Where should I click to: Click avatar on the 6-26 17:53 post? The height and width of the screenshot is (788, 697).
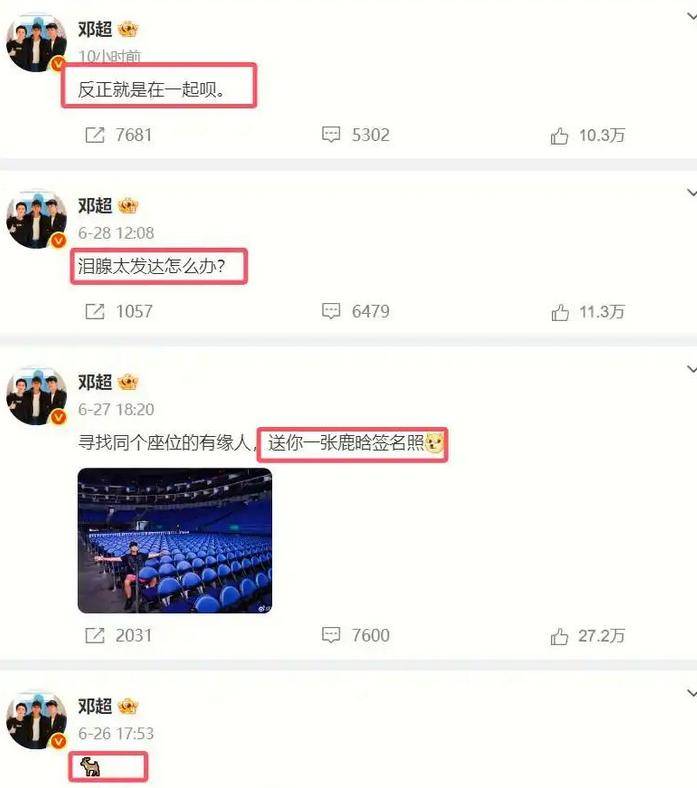click(x=36, y=720)
